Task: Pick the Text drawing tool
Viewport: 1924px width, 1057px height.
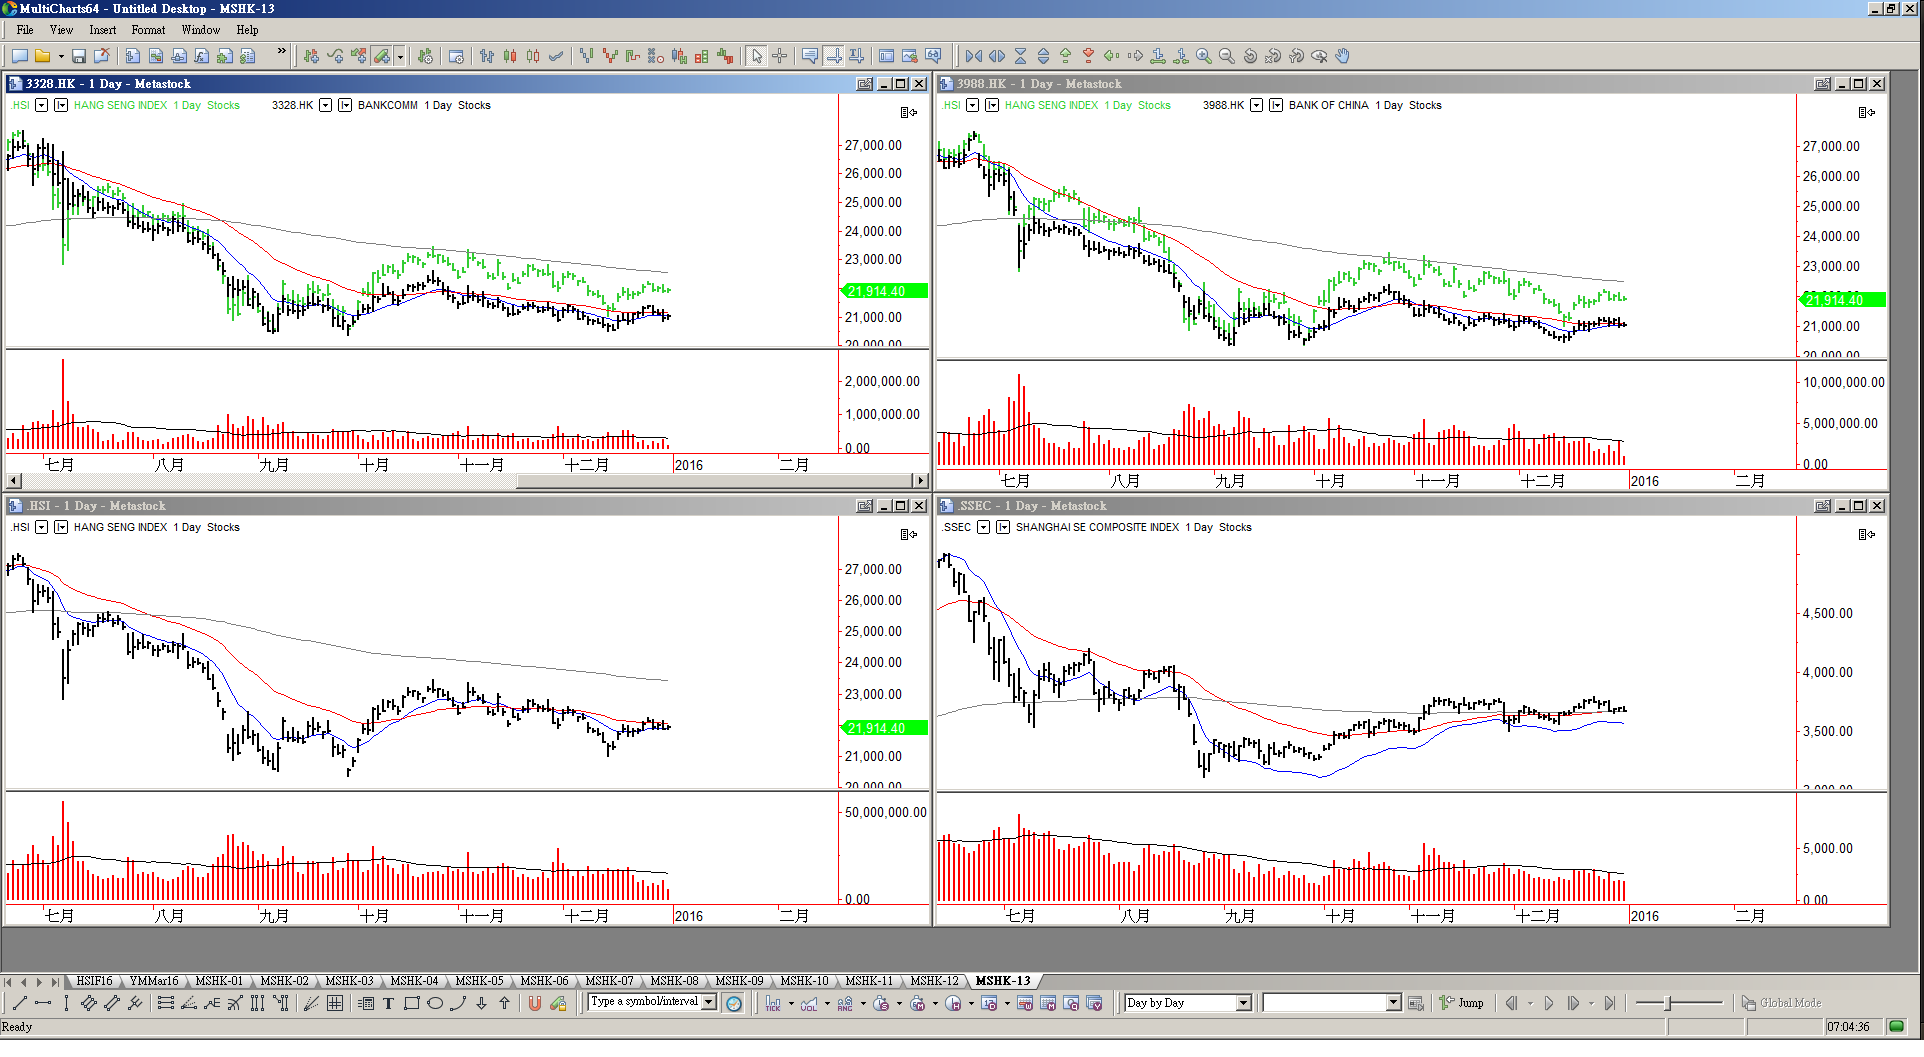Action: [388, 1004]
